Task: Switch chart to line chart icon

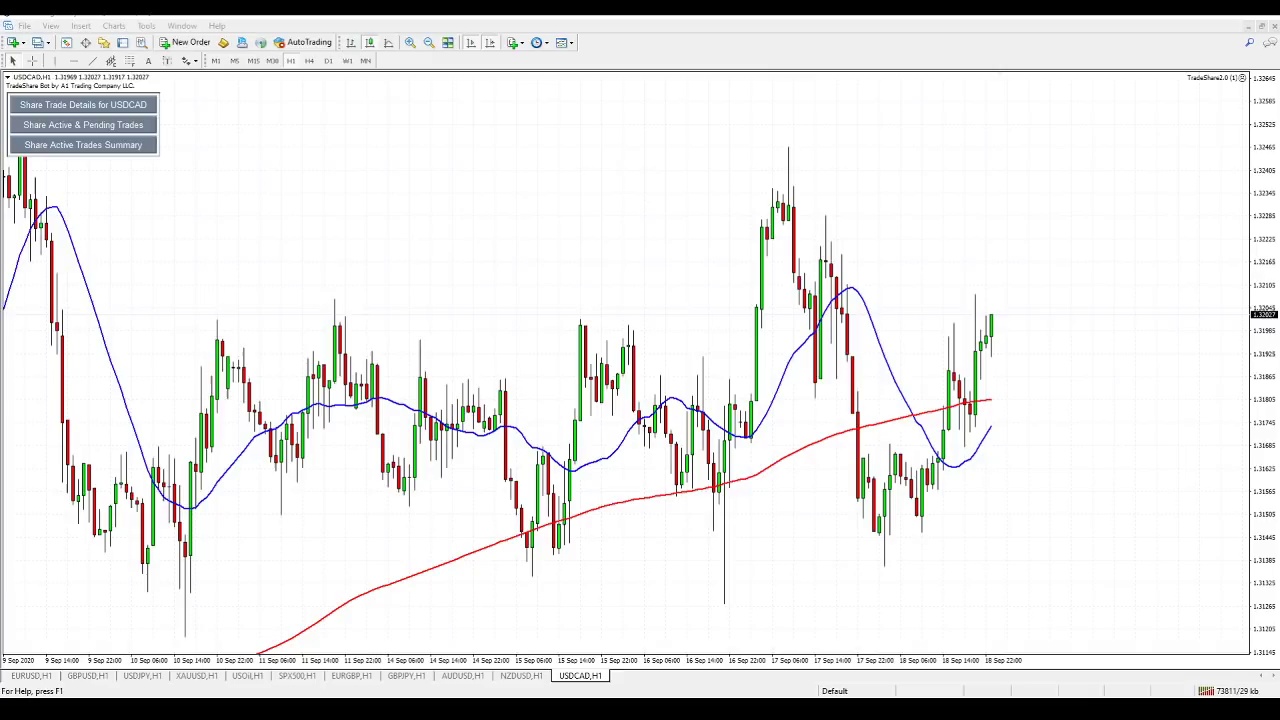Action: click(389, 43)
